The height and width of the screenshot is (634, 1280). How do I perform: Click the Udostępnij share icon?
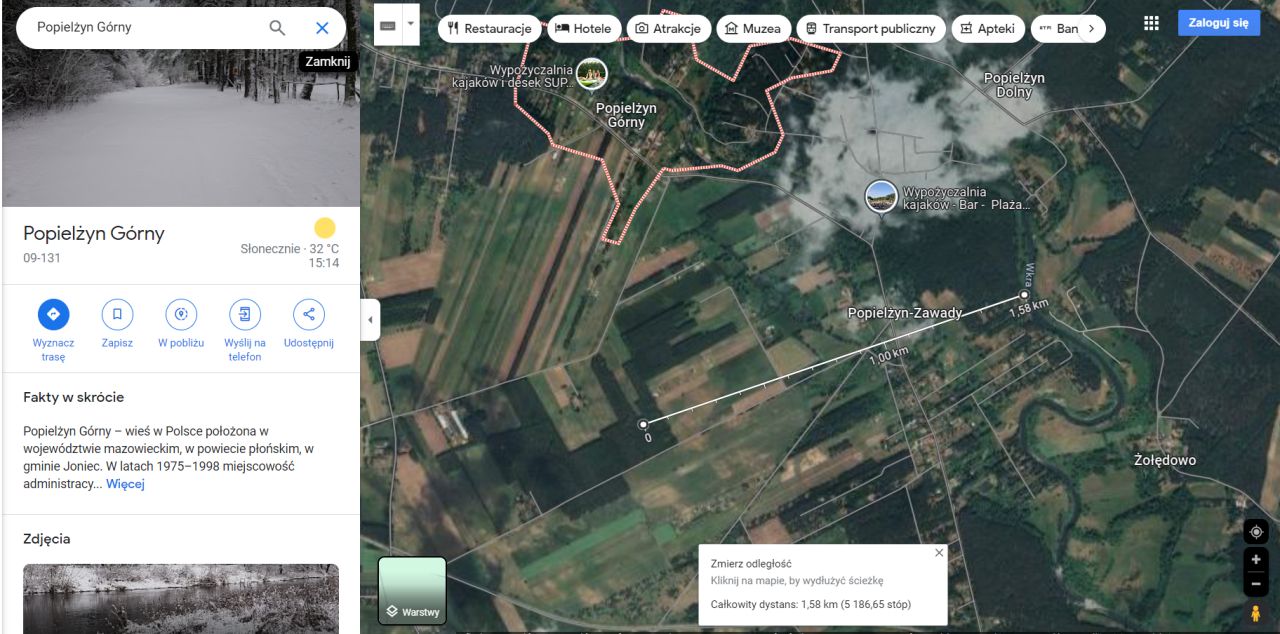point(308,314)
